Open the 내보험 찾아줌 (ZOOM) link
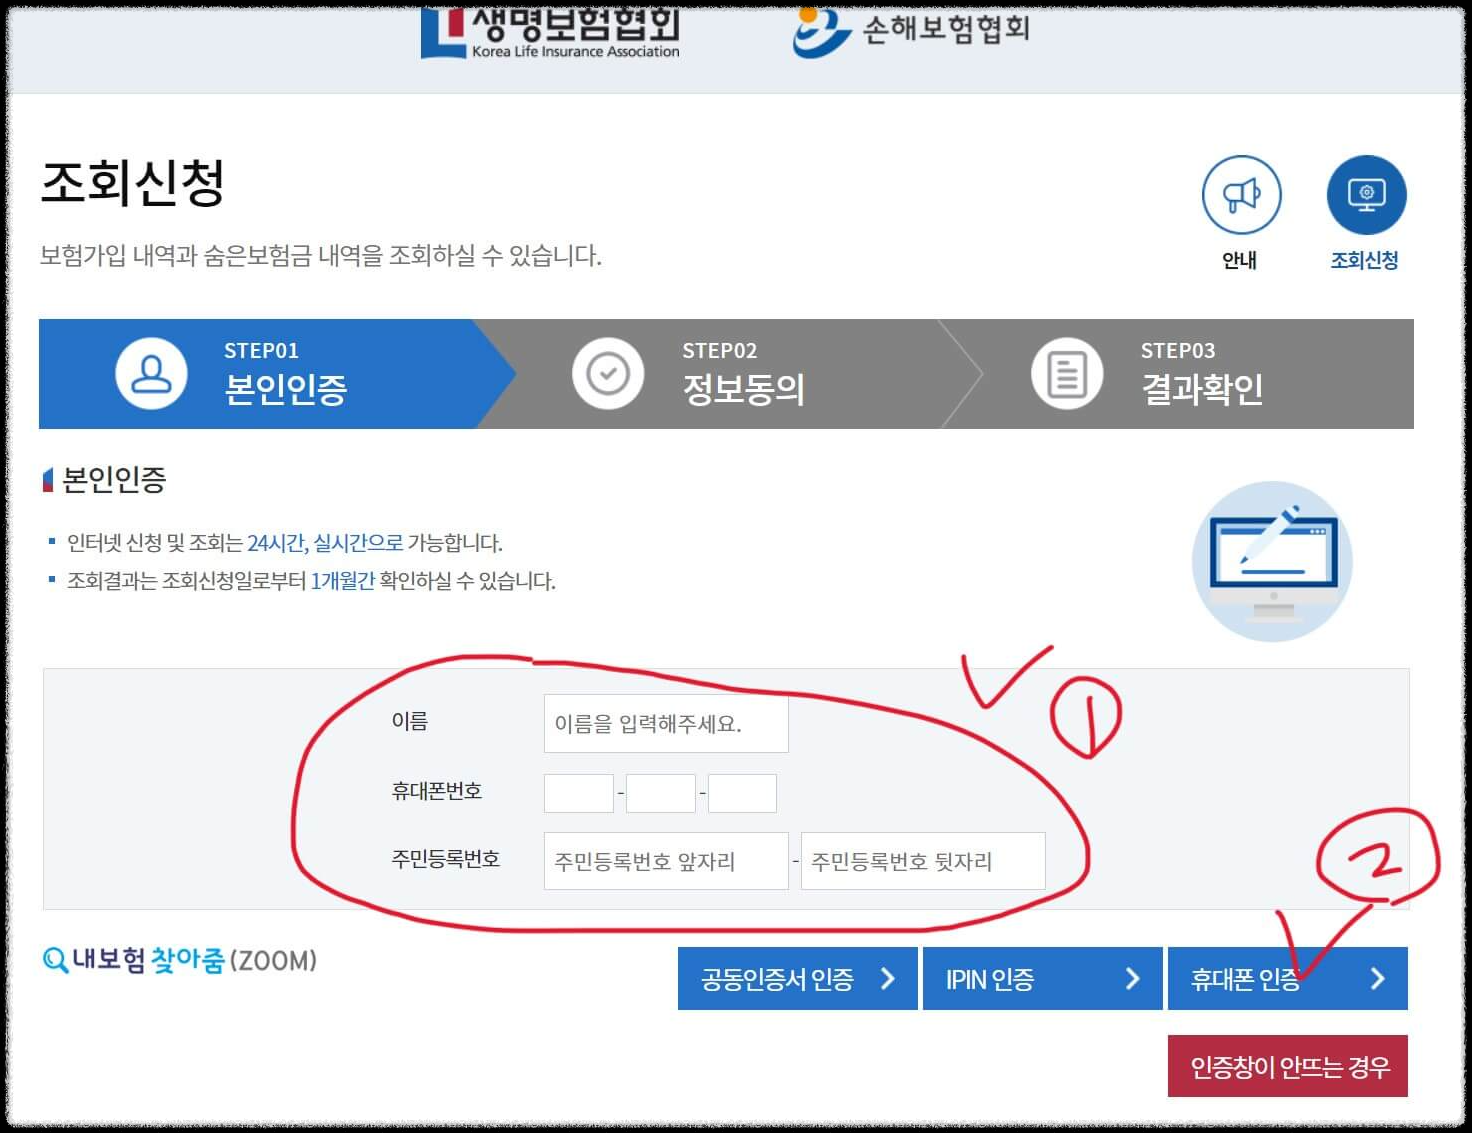 (180, 961)
